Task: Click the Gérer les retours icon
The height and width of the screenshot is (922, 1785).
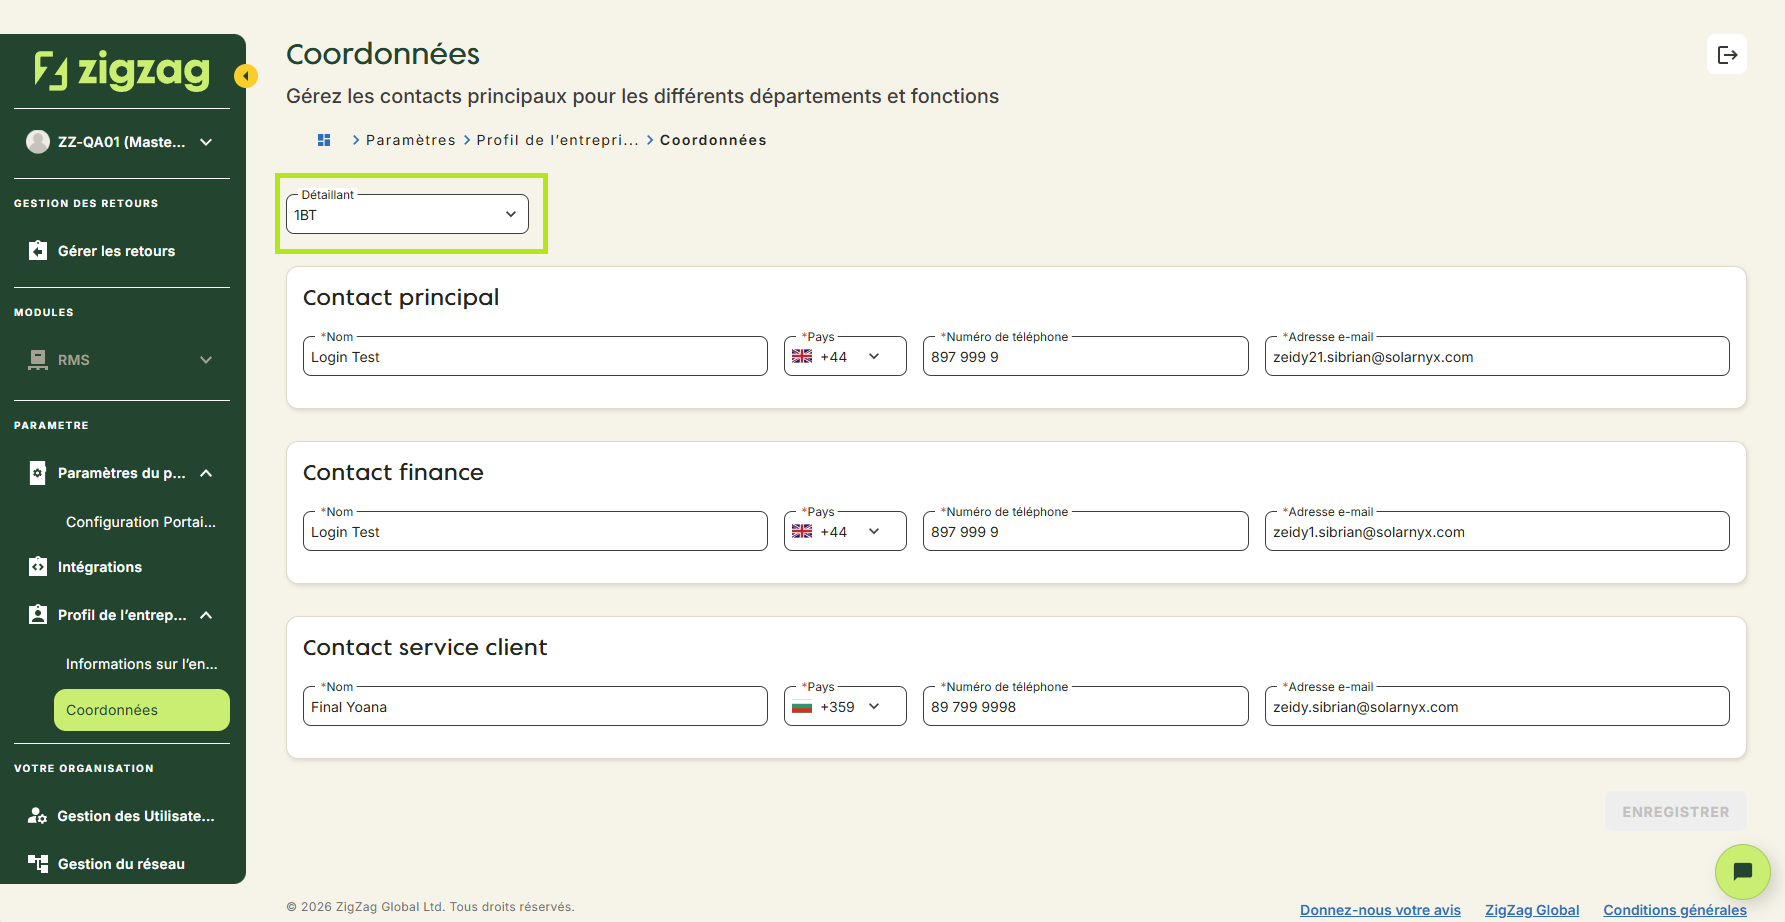Action: point(38,251)
